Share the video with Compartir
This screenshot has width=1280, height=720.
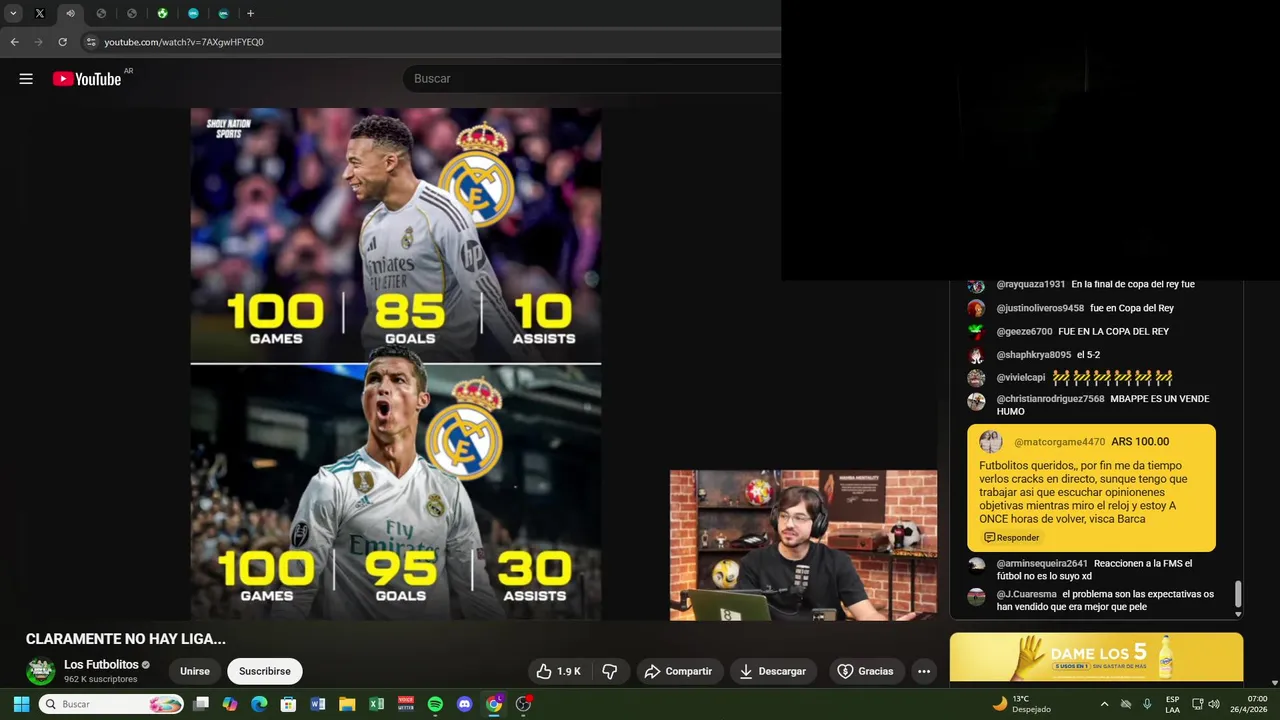679,671
